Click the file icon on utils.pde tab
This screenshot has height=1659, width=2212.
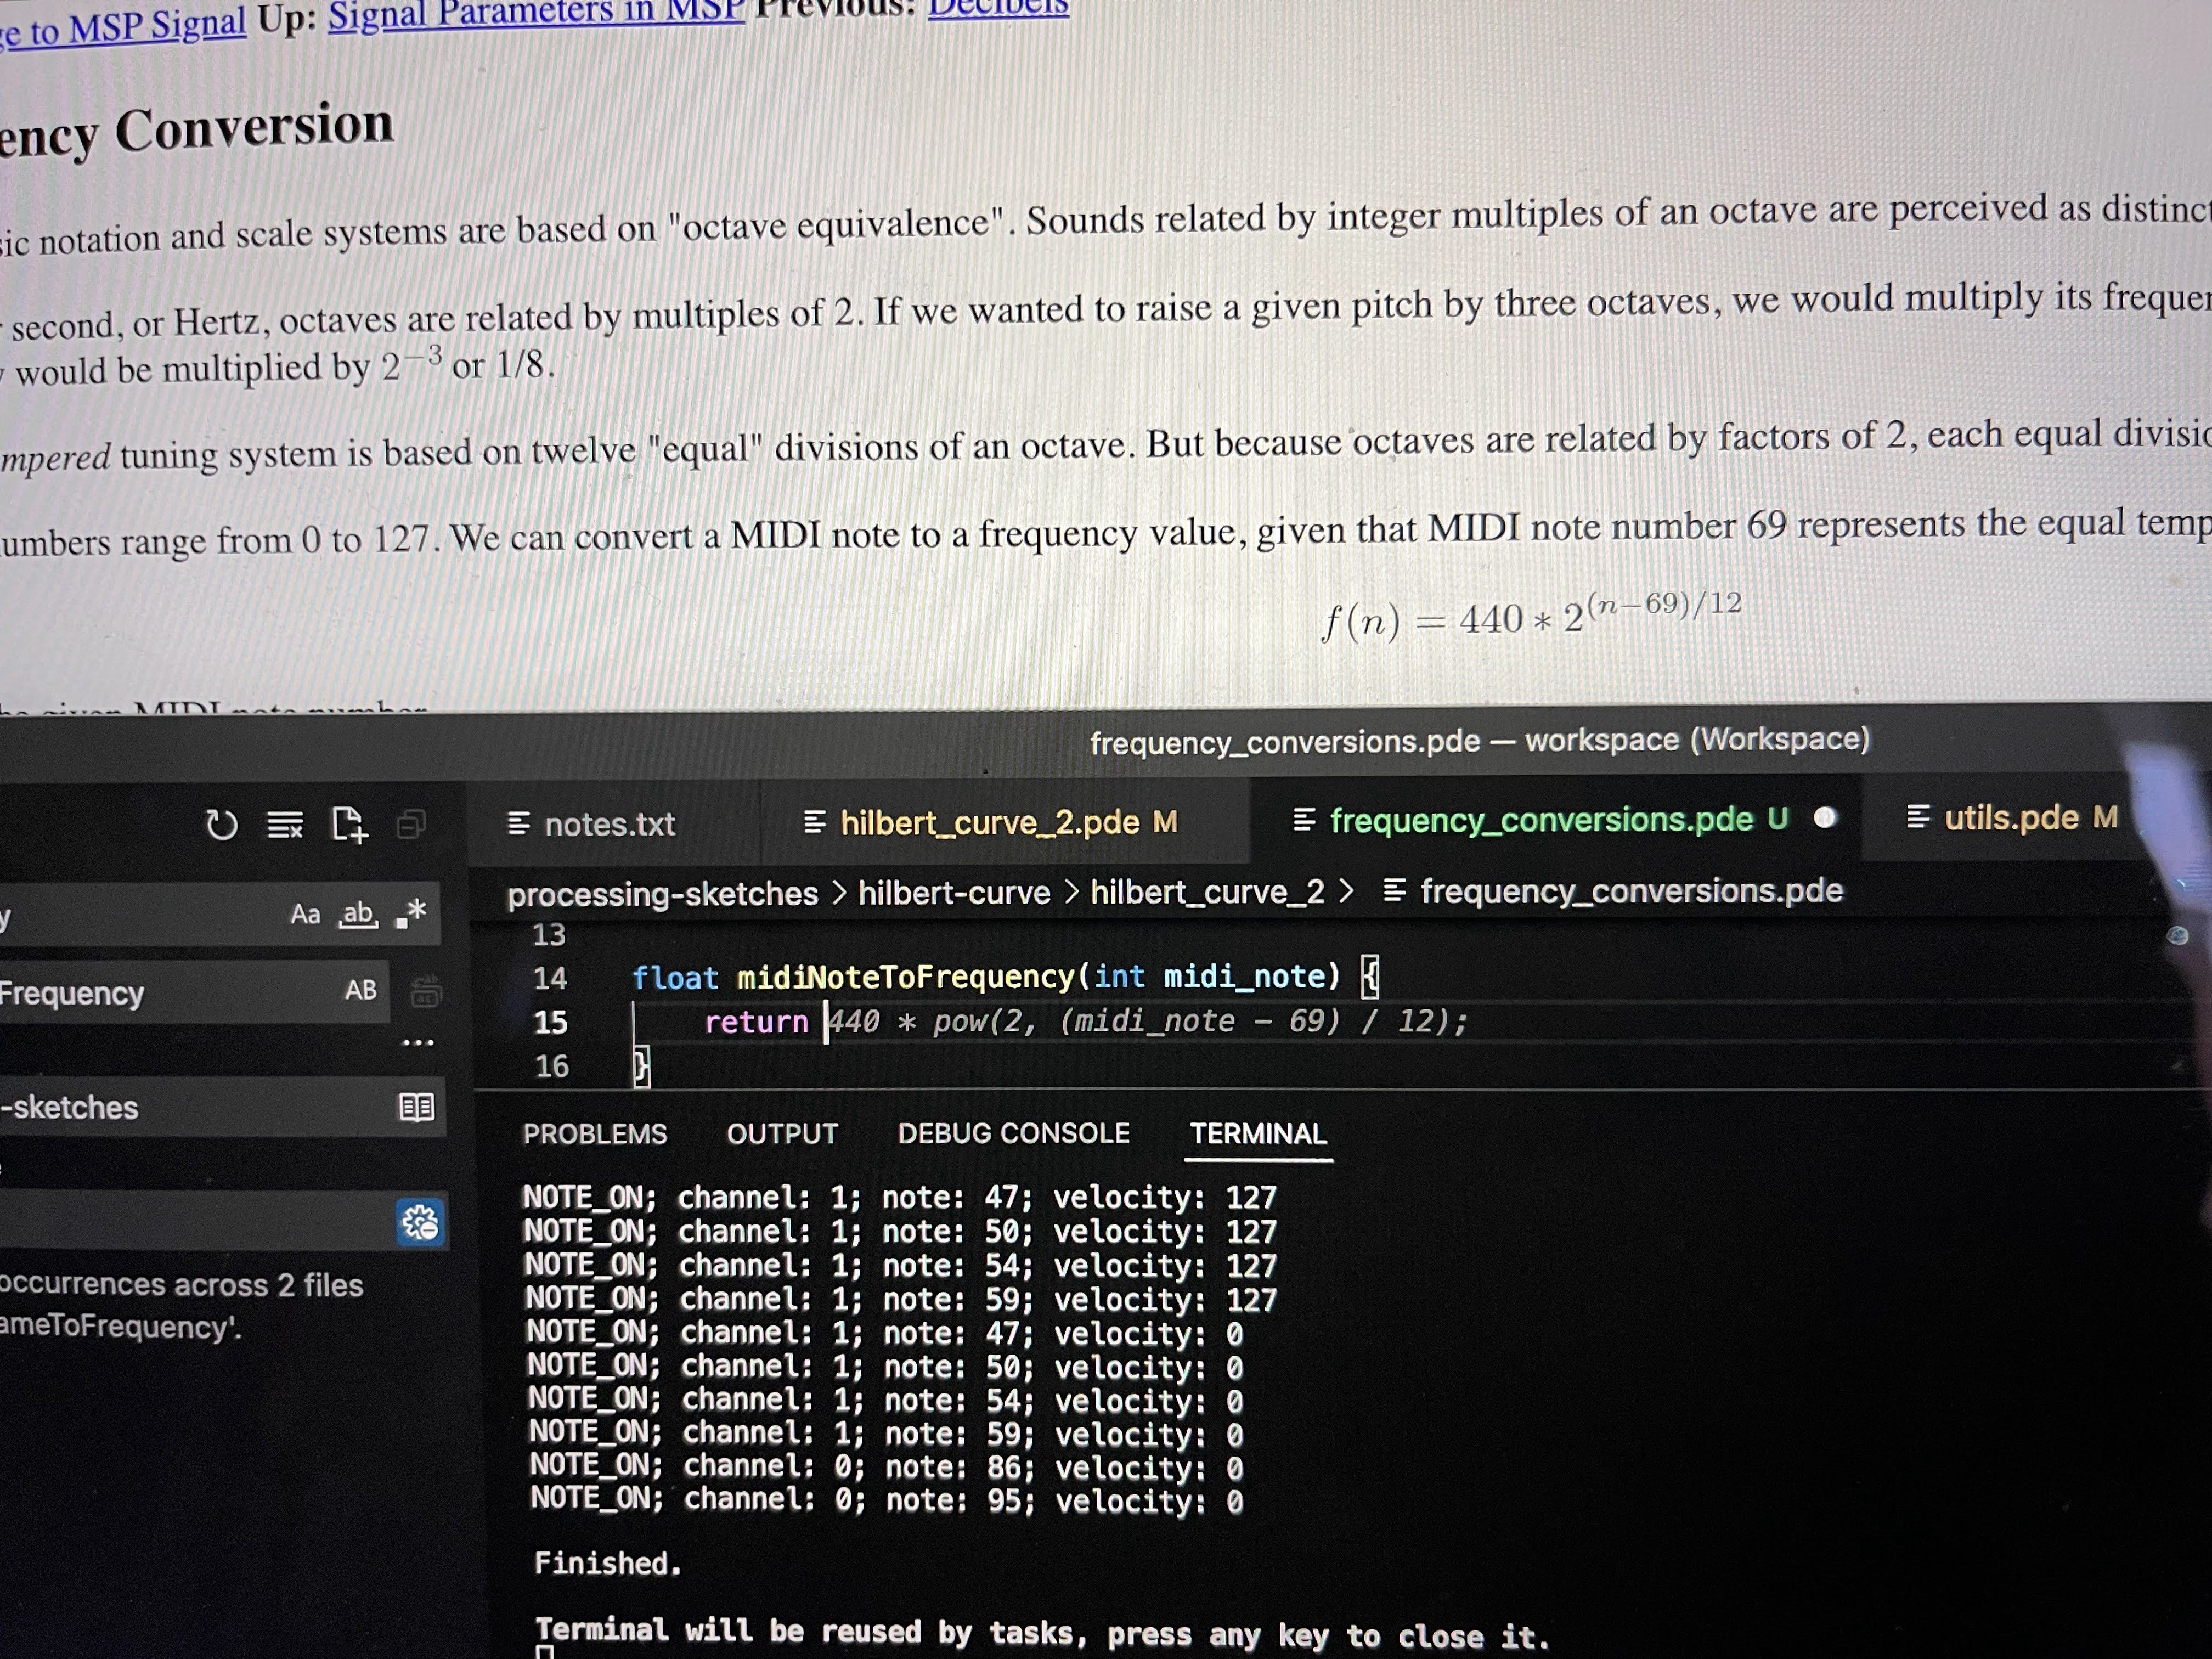[1918, 818]
